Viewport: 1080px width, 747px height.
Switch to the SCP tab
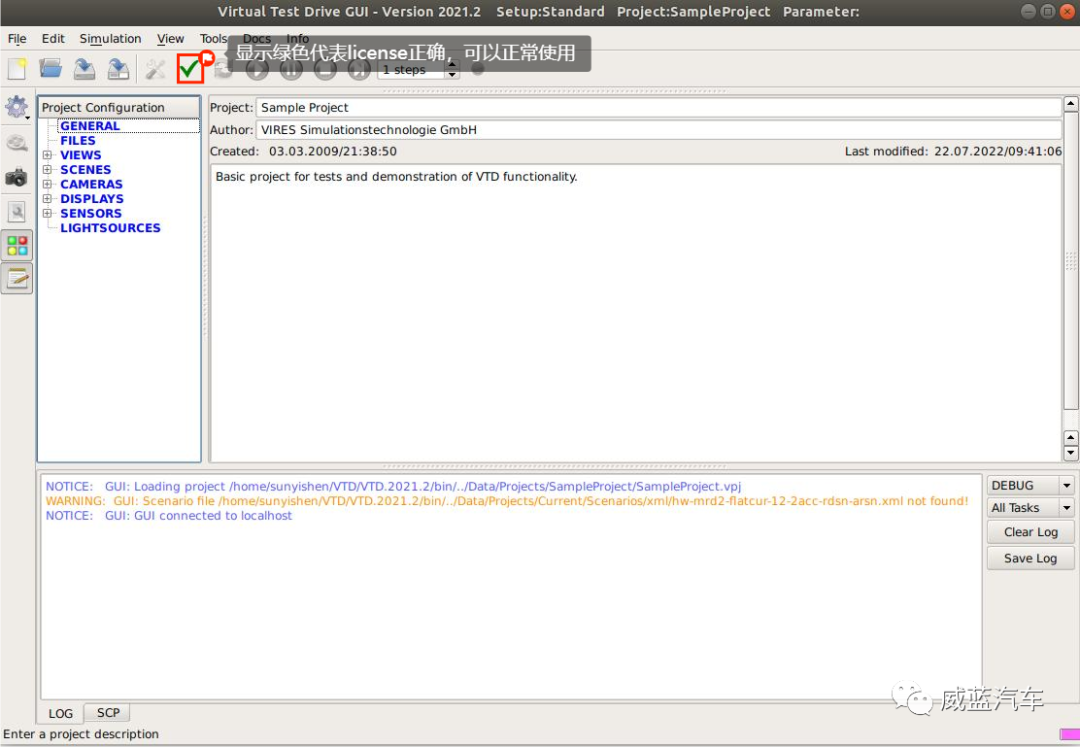click(x=108, y=713)
